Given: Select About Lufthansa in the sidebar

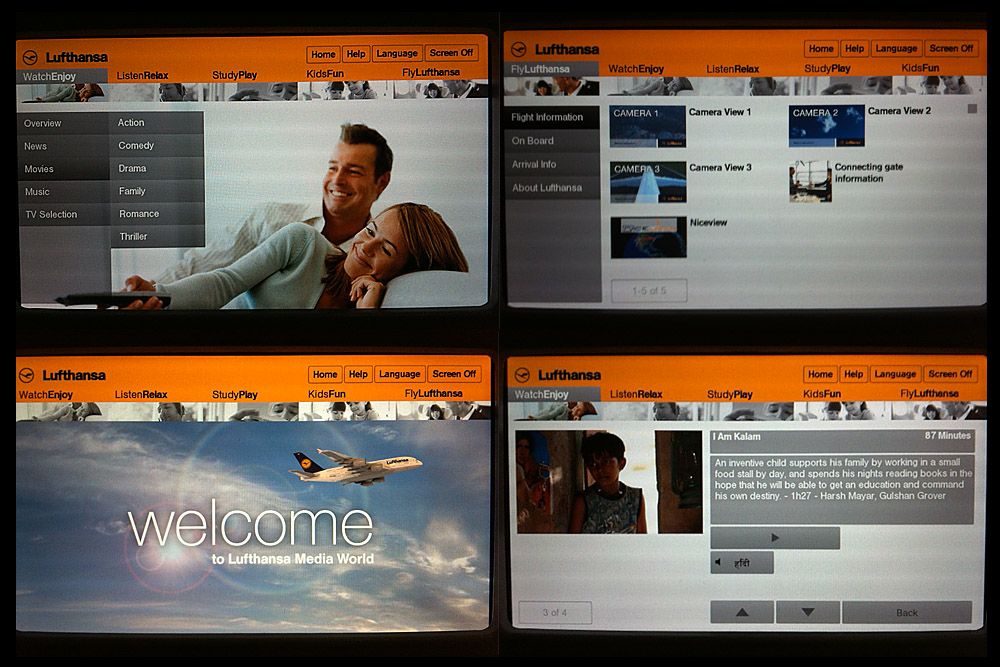Looking at the screenshot, I should tap(552, 188).
